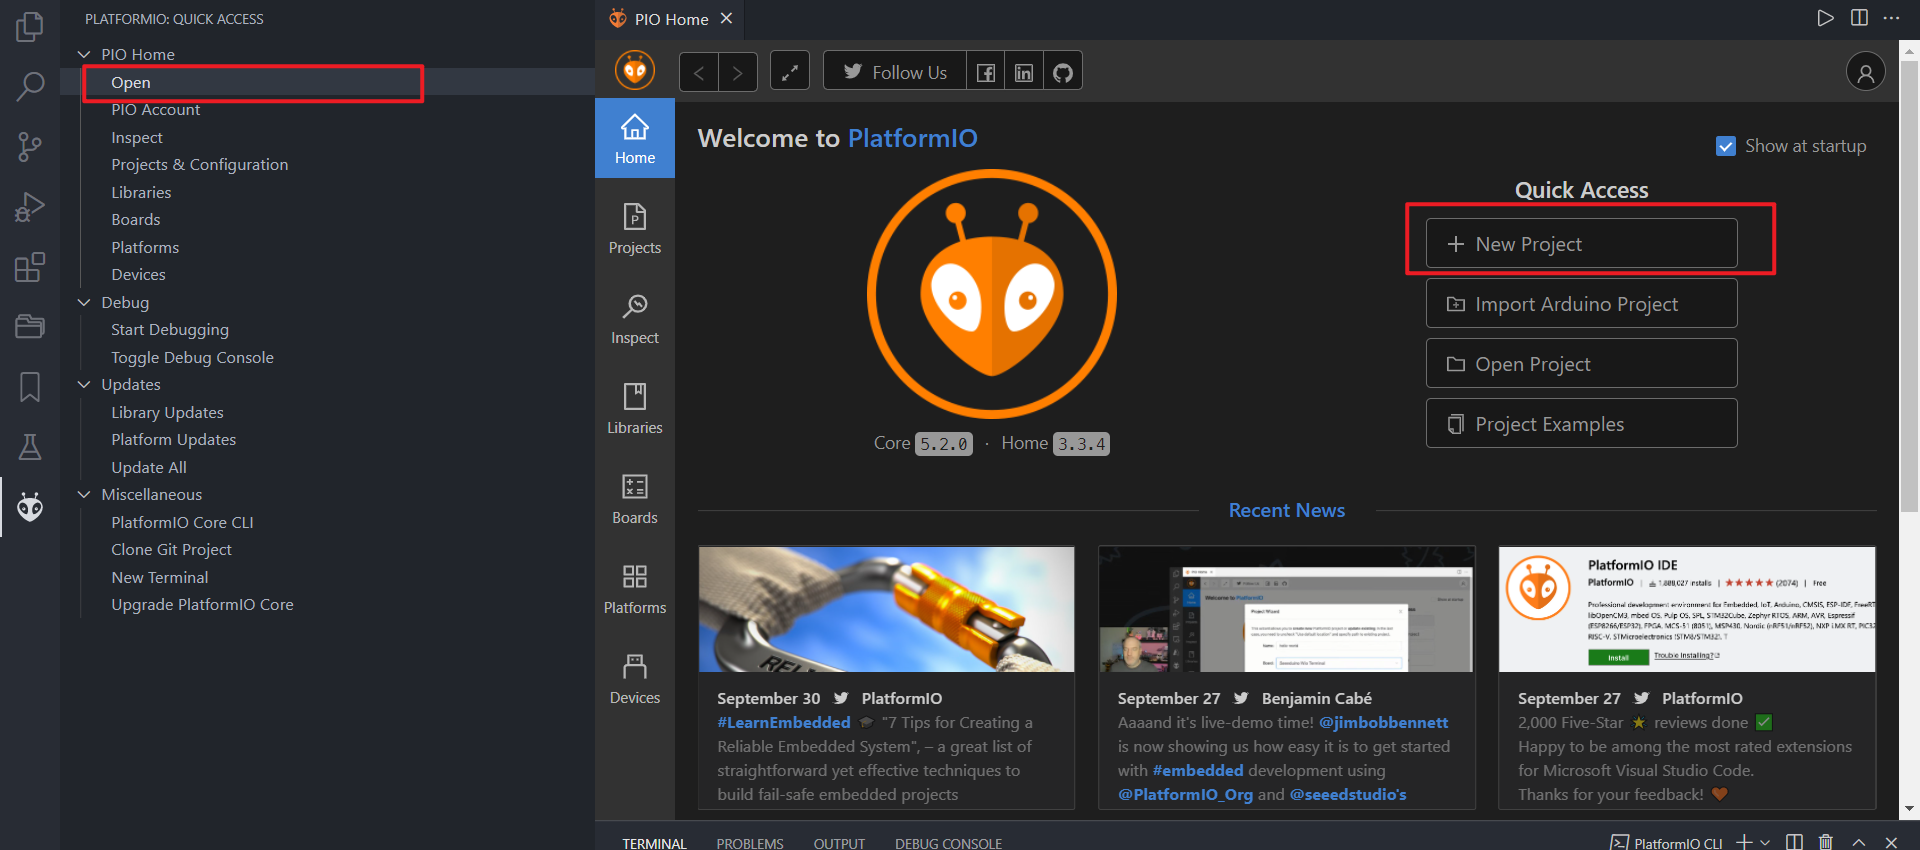Switch to the OUTPUT panel tab
This screenshot has width=1920, height=850.
click(x=839, y=843)
